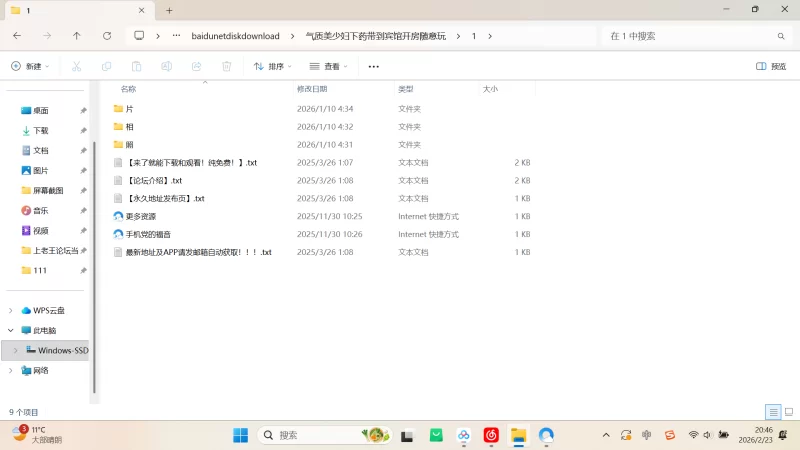Open the Start menu on the taskbar

pos(241,435)
